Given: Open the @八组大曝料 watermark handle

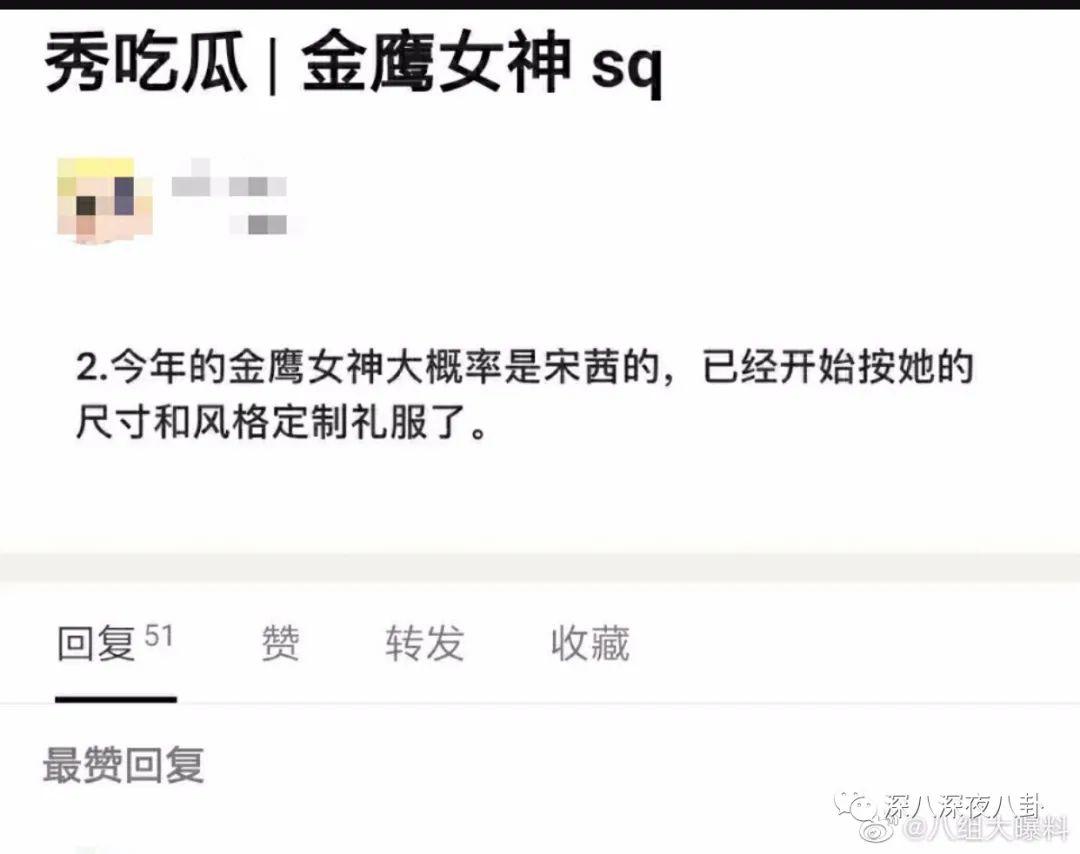Looking at the screenshot, I should (986, 829).
